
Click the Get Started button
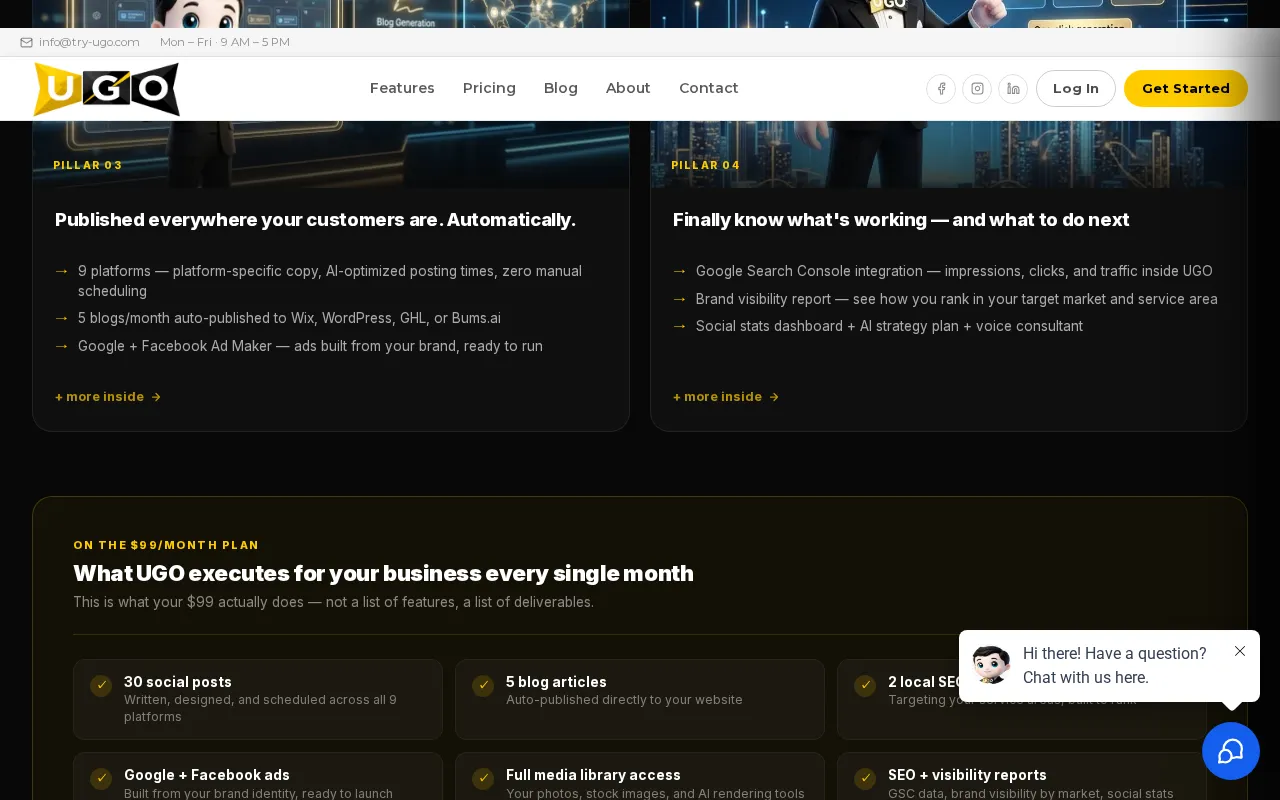click(1186, 89)
